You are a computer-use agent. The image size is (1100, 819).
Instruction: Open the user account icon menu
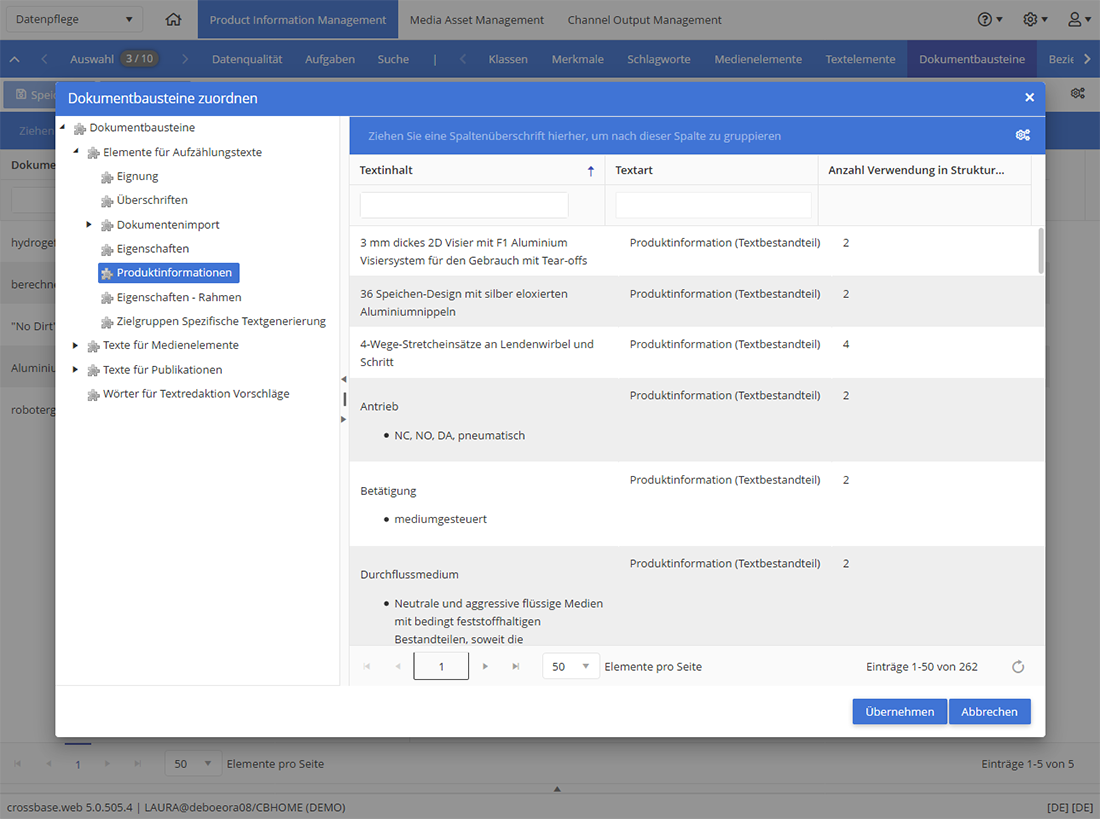(x=1078, y=20)
